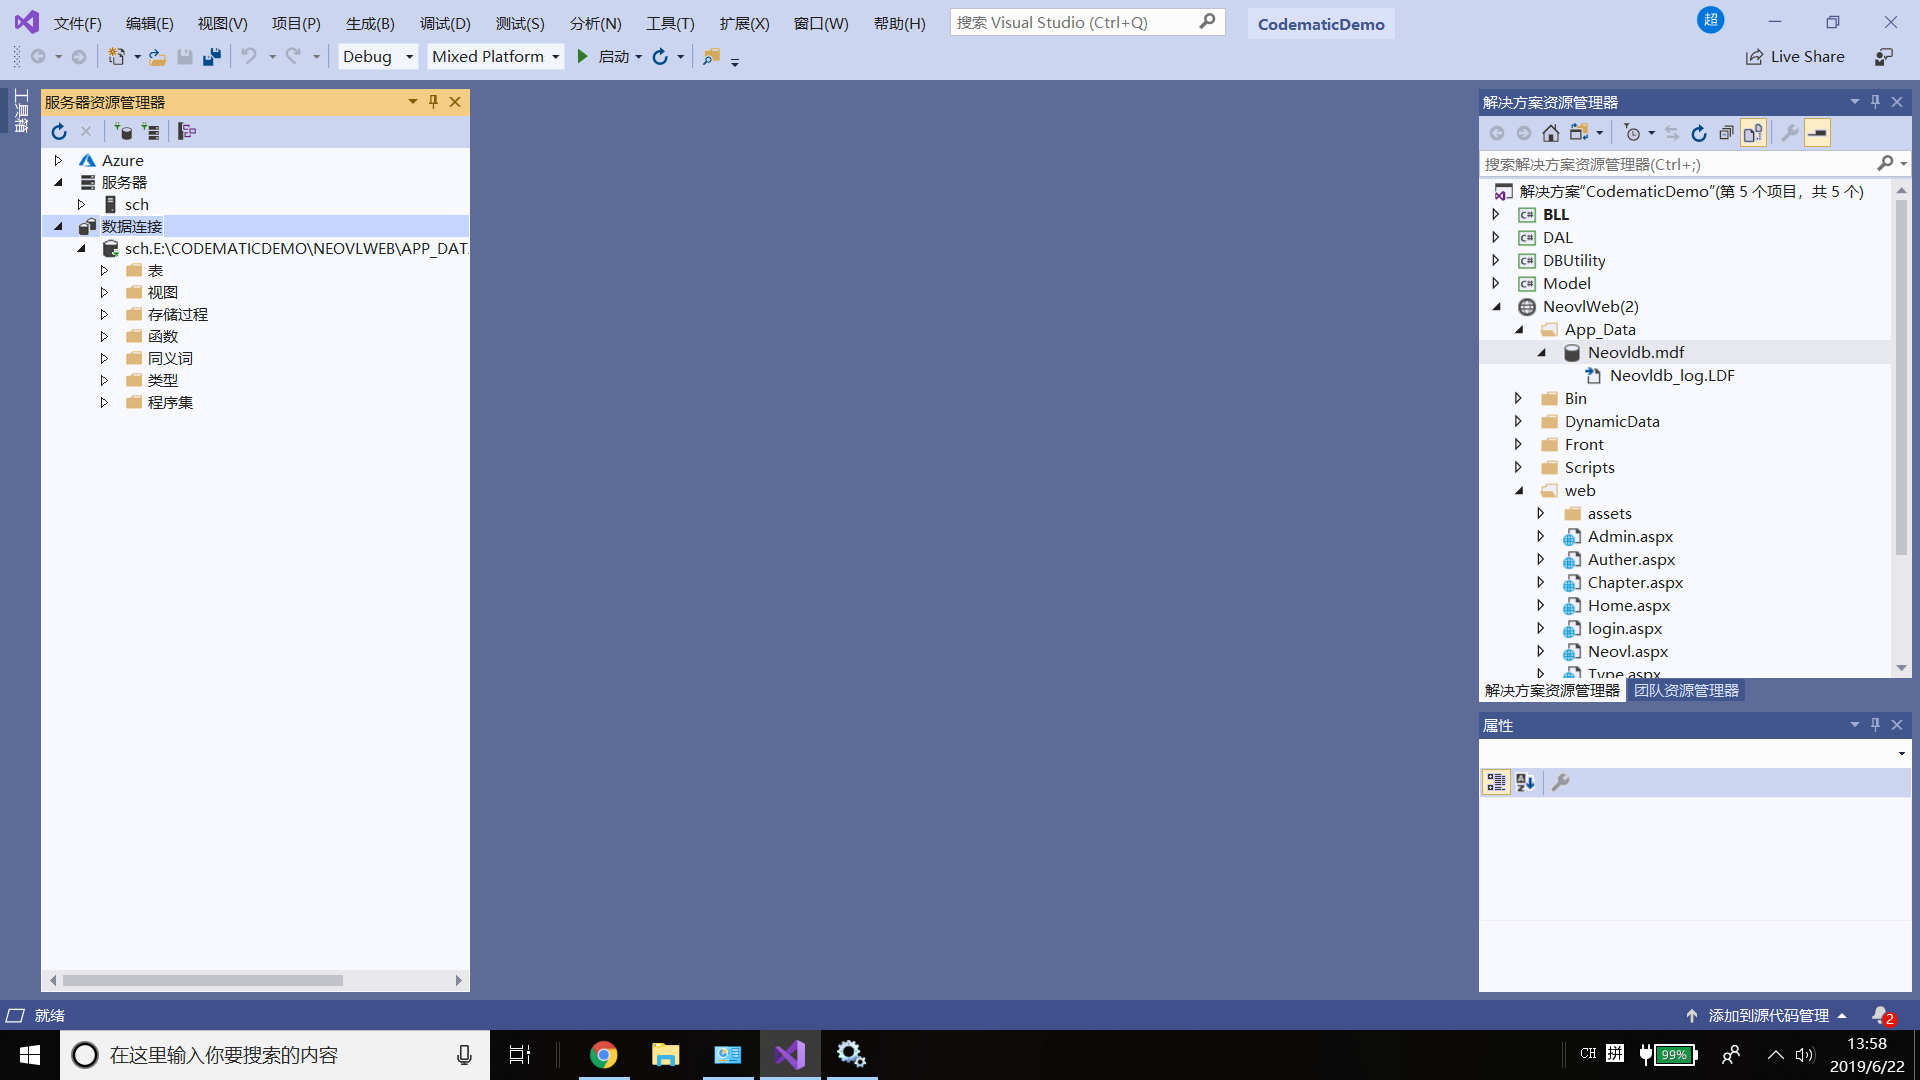Click Save All icon in main toolbar
The image size is (1920, 1080).
coord(211,57)
